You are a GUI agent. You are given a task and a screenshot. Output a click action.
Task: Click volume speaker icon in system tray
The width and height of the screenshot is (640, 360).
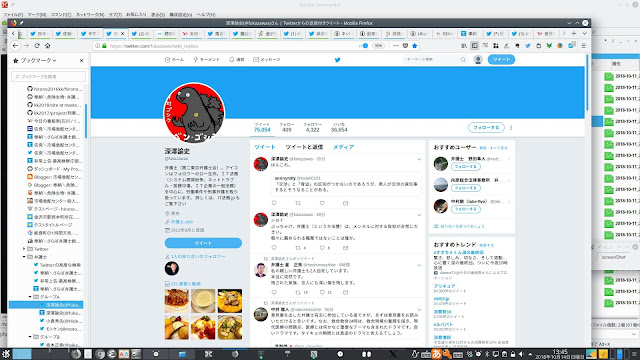[x=521, y=354]
